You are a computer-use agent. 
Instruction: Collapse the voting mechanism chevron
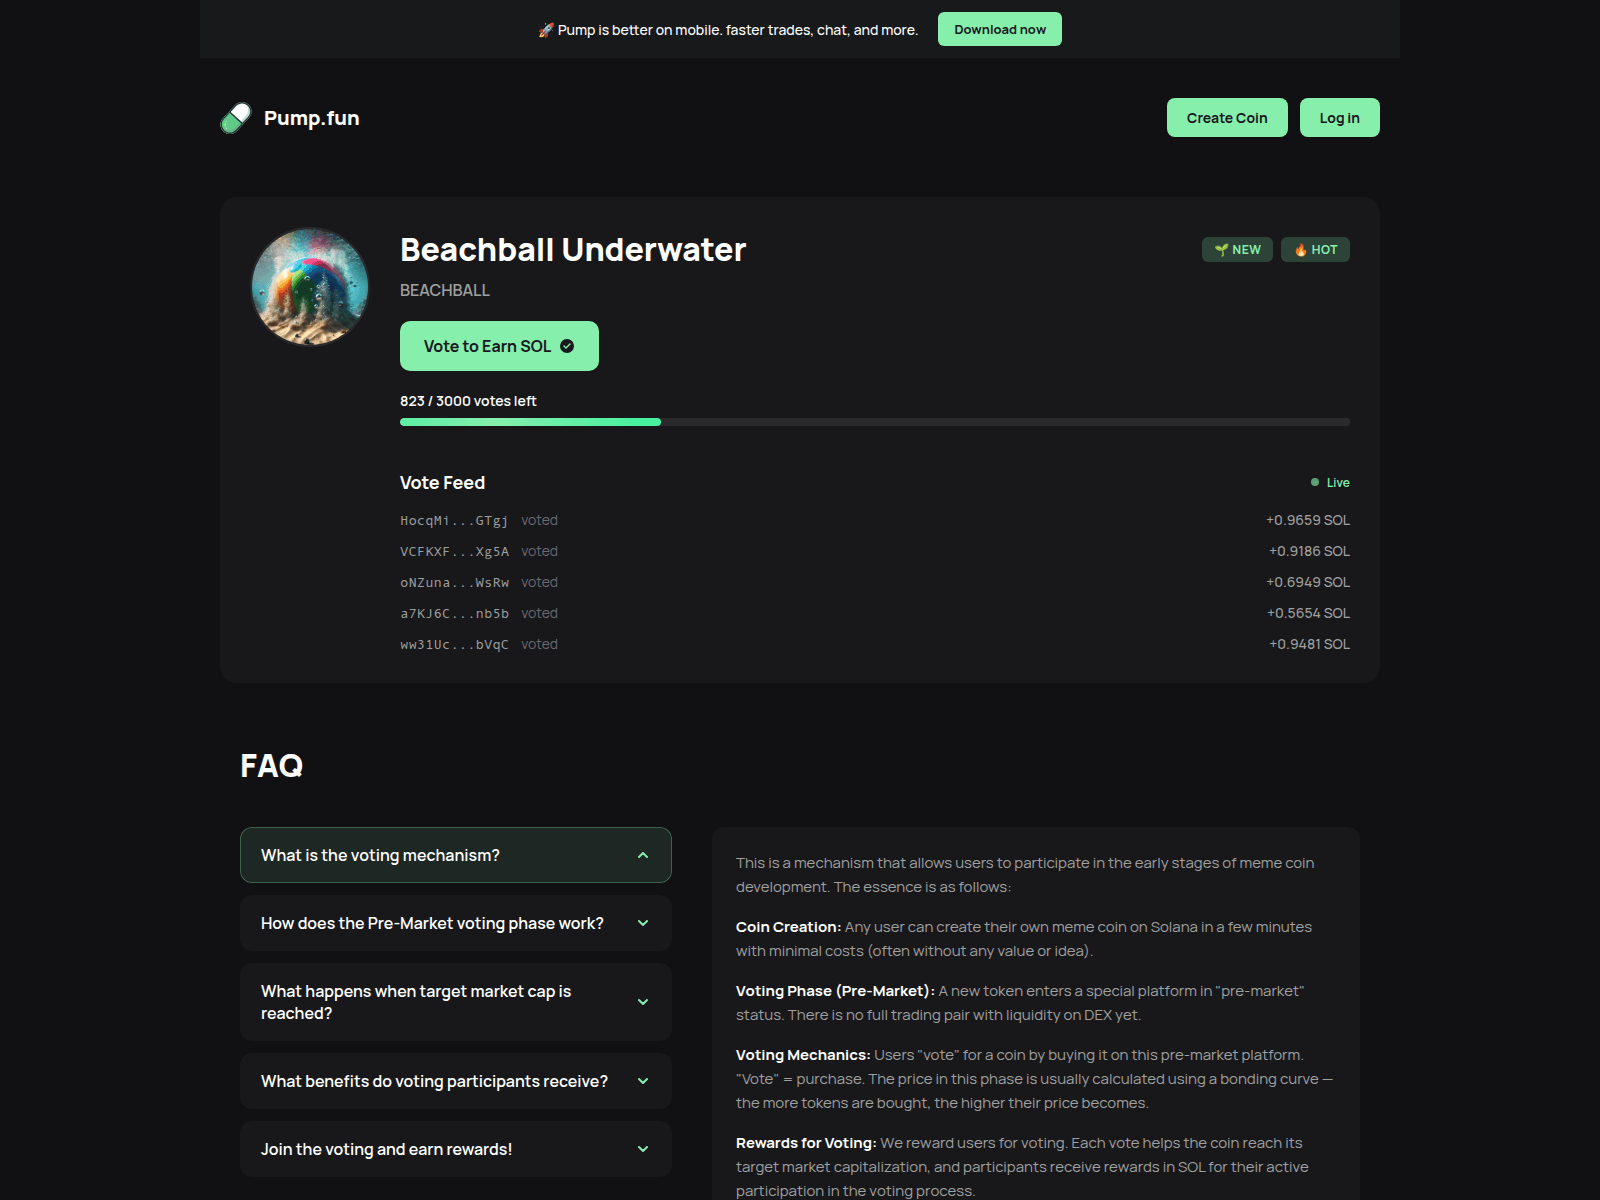point(643,855)
